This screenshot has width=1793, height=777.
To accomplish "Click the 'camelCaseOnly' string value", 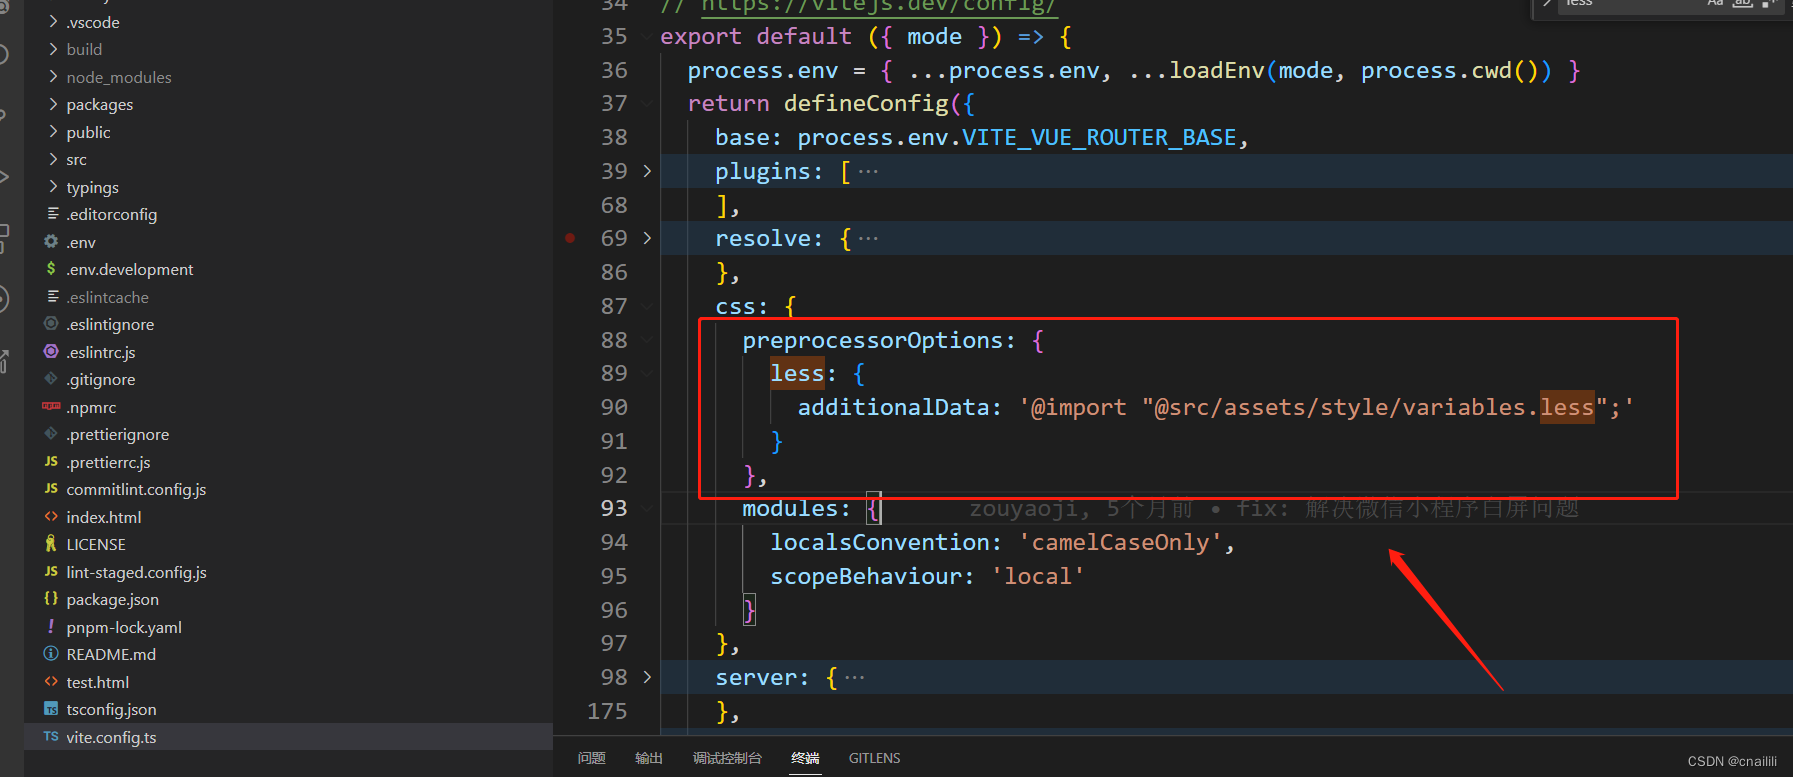I will click(1120, 542).
